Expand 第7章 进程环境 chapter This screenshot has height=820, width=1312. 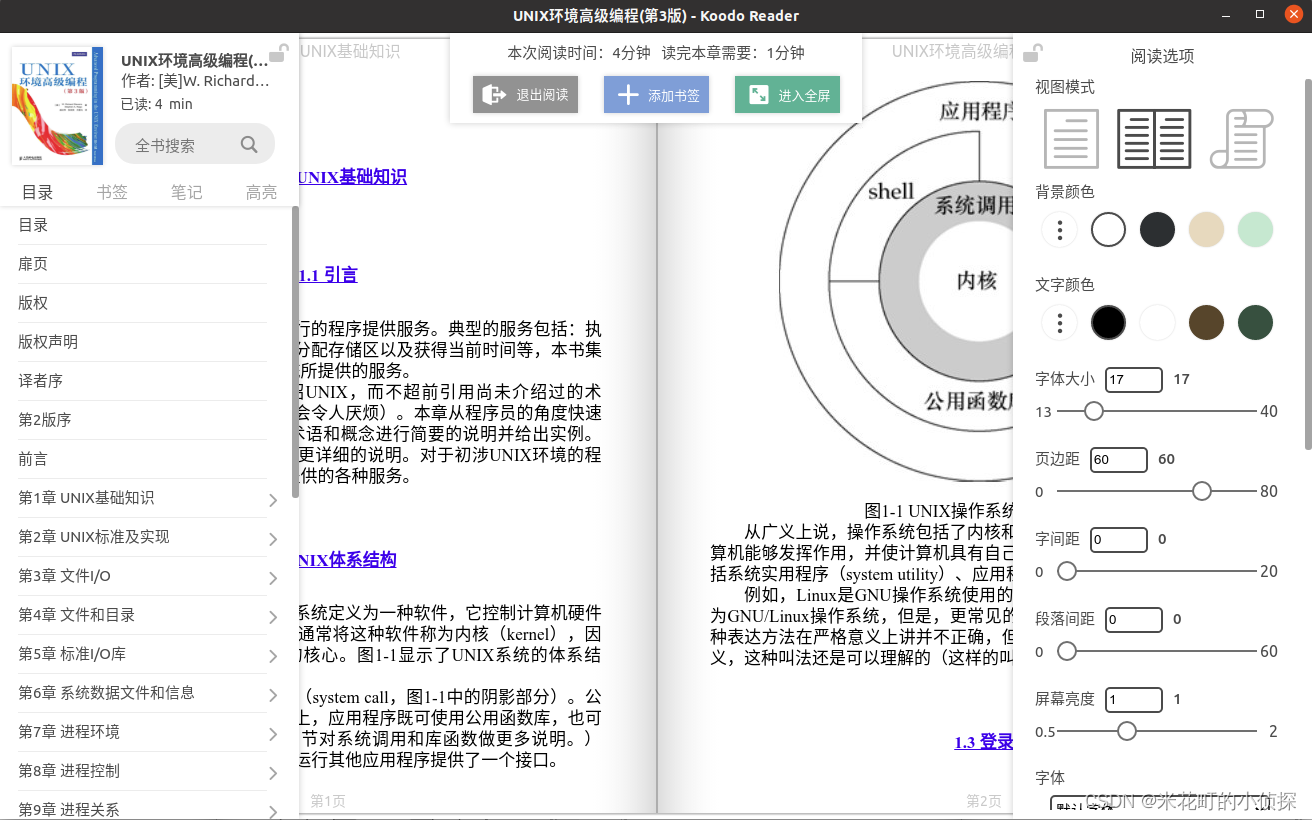(273, 734)
